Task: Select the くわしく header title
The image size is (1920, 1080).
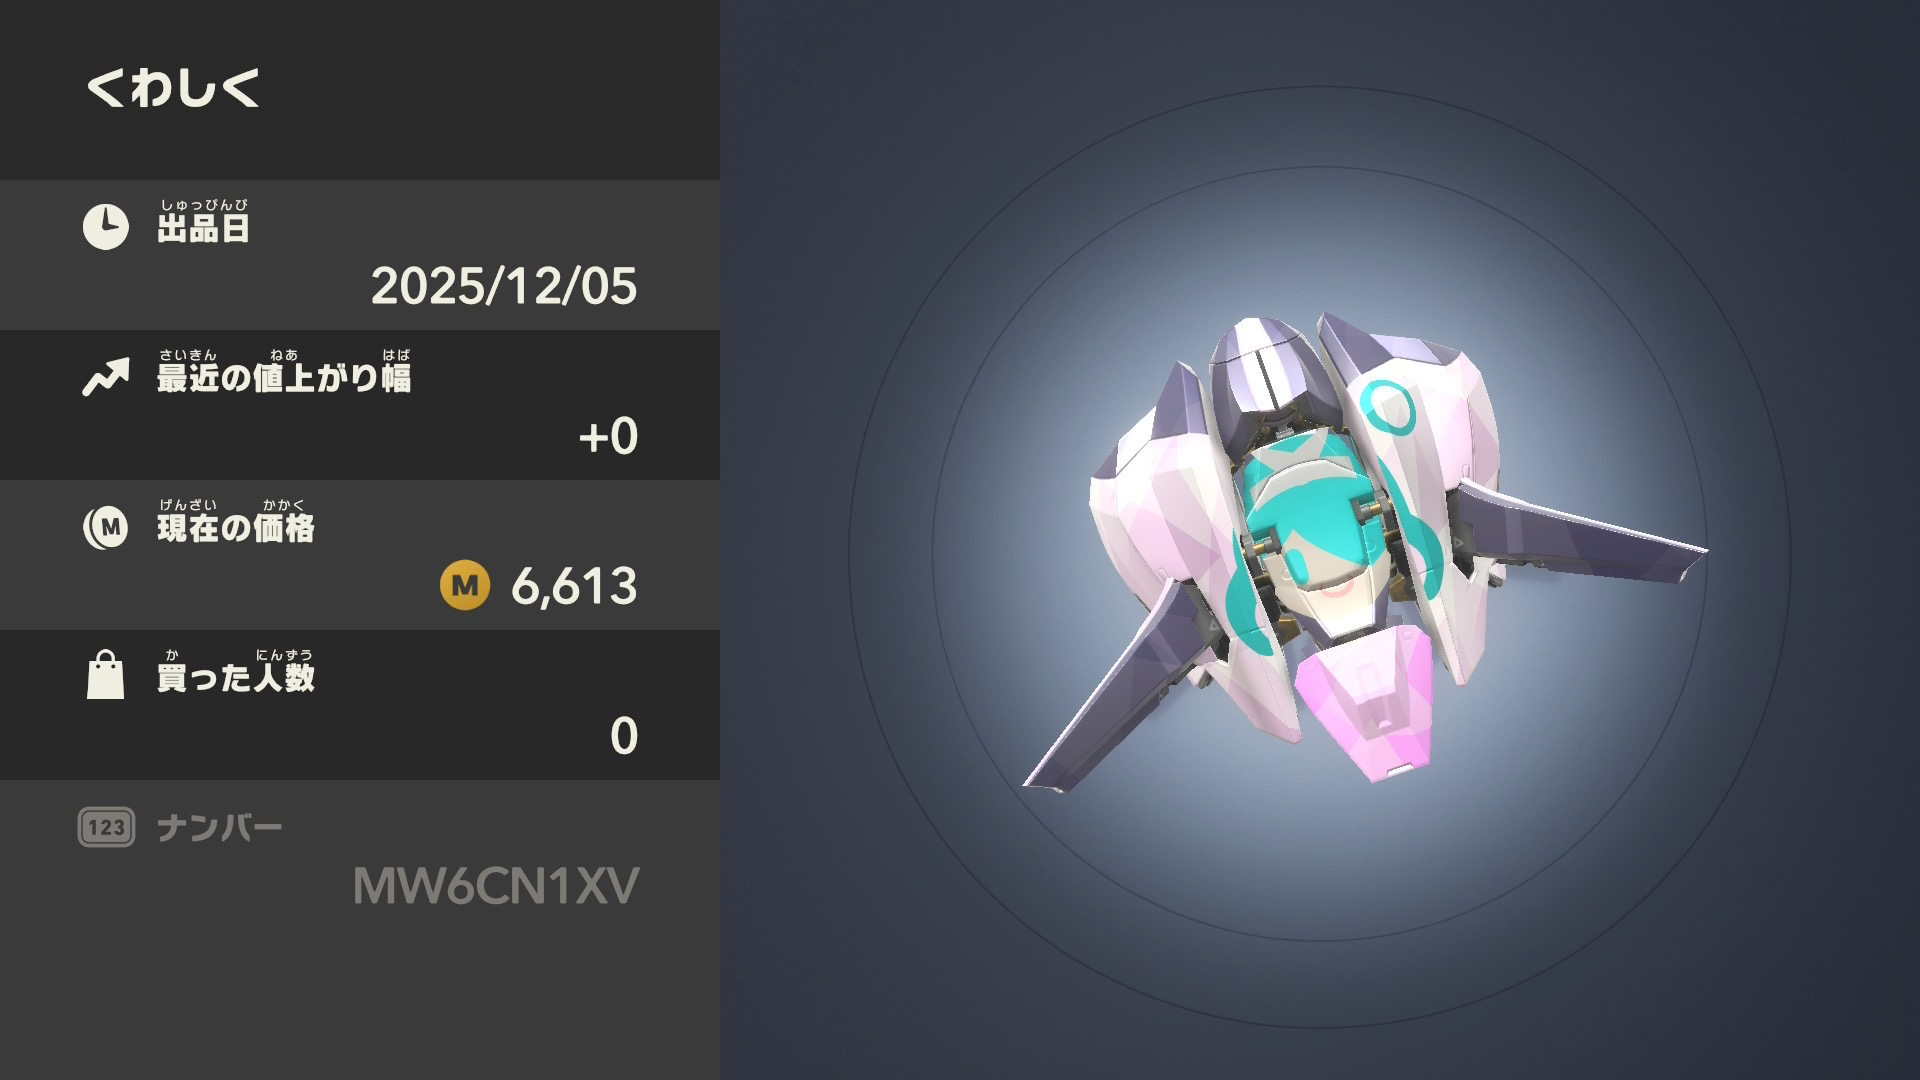Action: (173, 88)
